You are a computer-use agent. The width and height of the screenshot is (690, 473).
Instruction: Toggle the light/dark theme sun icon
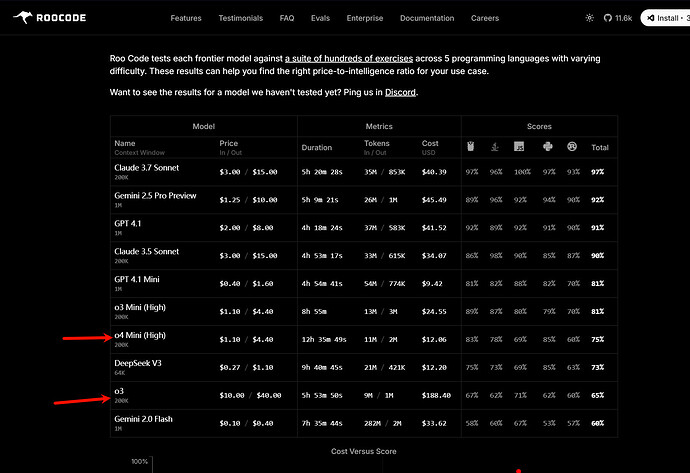coord(589,18)
